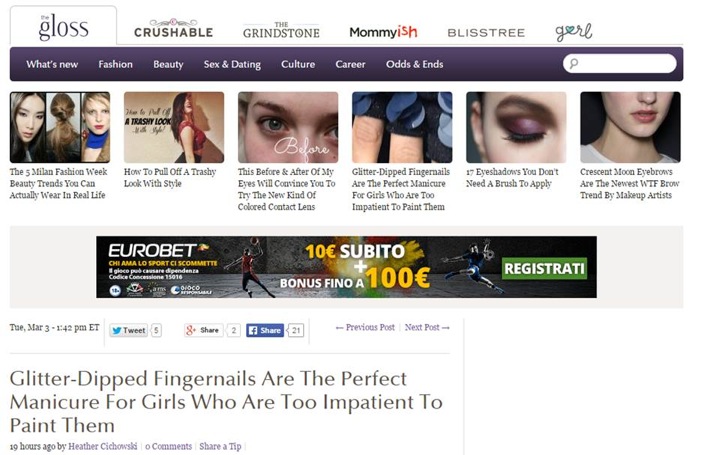Open the Crushable site logo
This screenshot has width=709, height=455.
tap(174, 28)
